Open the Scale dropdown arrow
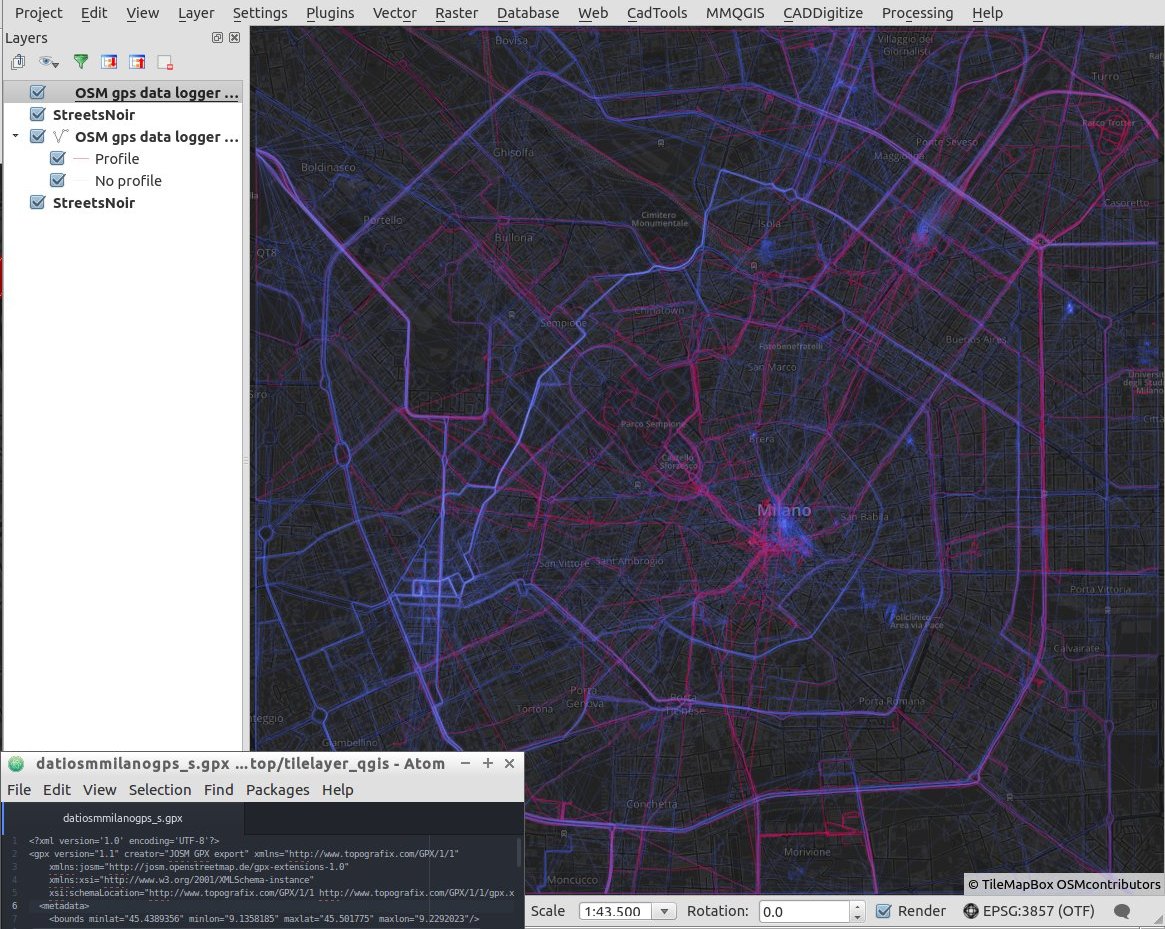1165x929 pixels. coord(664,911)
